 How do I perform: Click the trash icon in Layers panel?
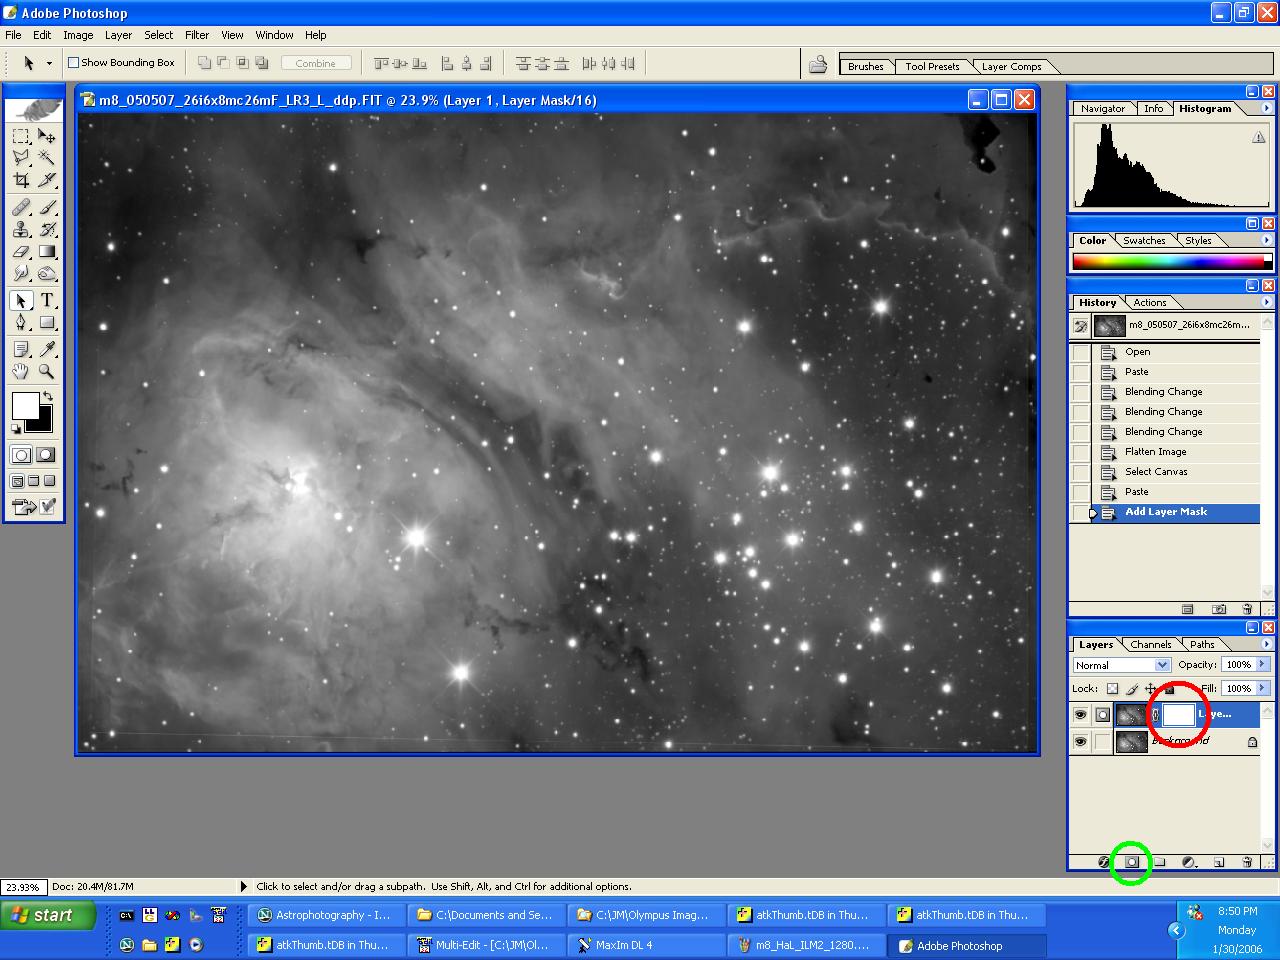(x=1247, y=862)
